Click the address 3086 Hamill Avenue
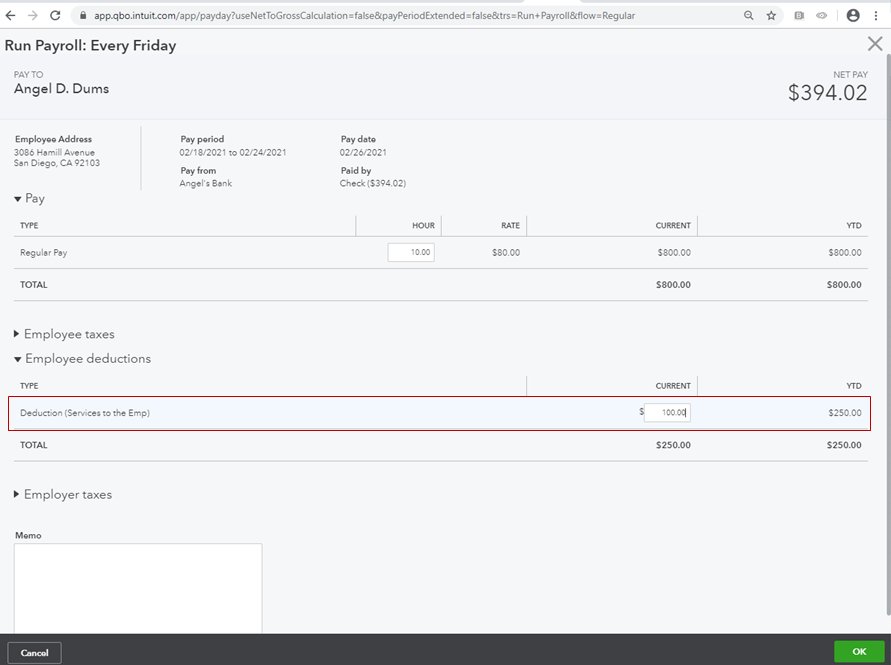891x665 pixels. click(x=55, y=152)
